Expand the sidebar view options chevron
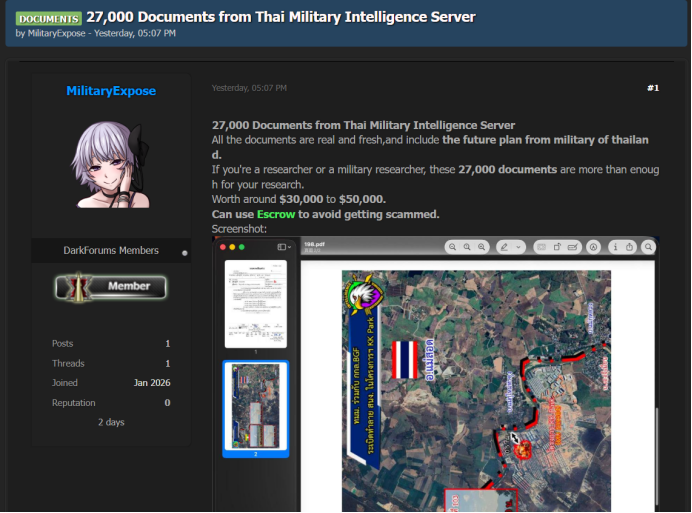692x513 pixels. [290, 247]
